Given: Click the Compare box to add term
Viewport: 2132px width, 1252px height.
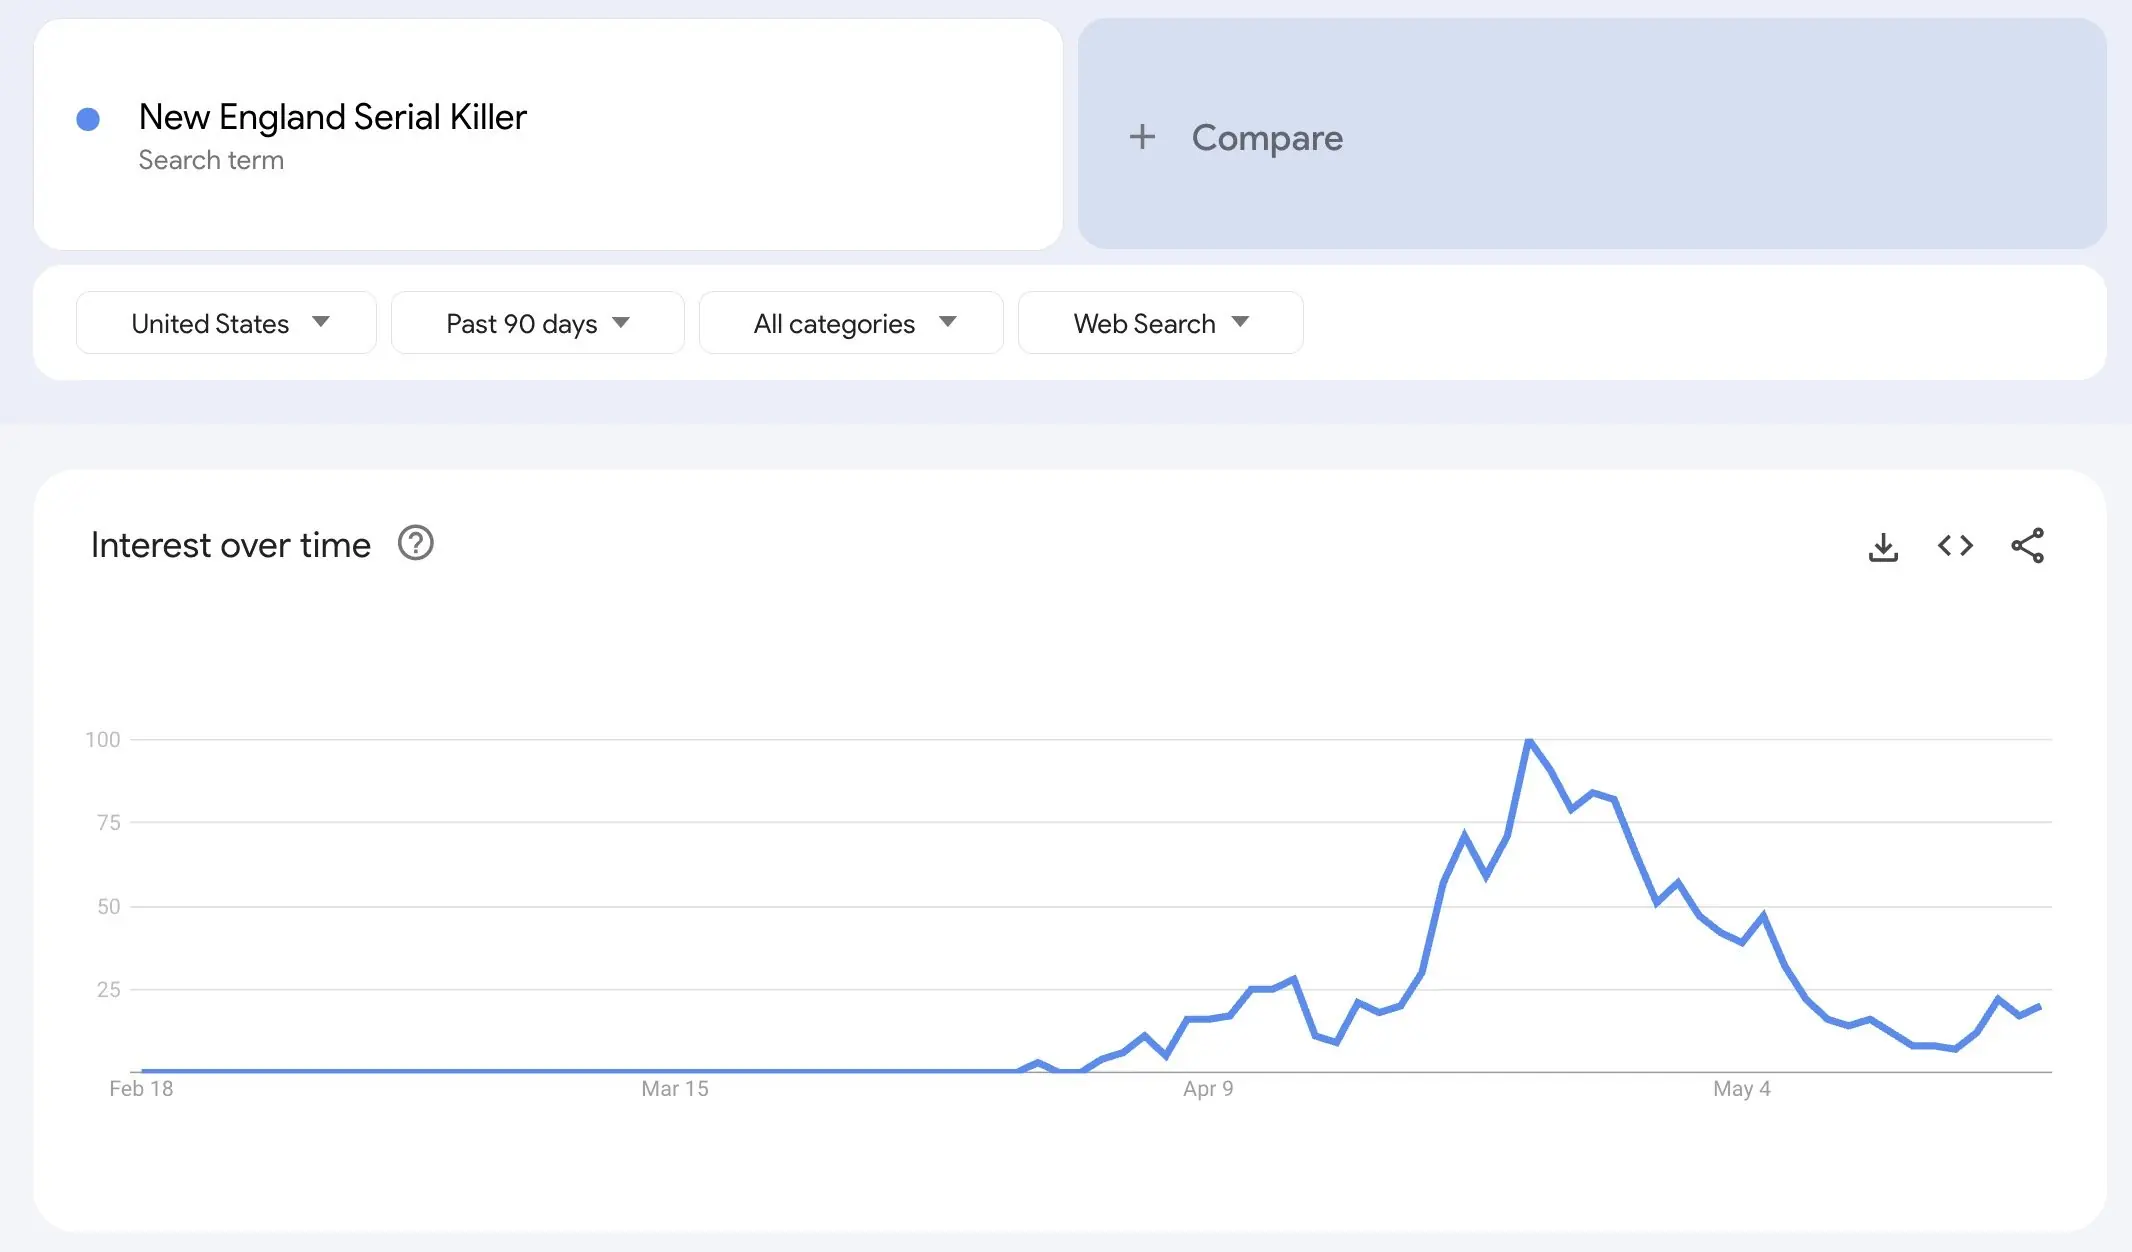Looking at the screenshot, I should [x=1590, y=135].
